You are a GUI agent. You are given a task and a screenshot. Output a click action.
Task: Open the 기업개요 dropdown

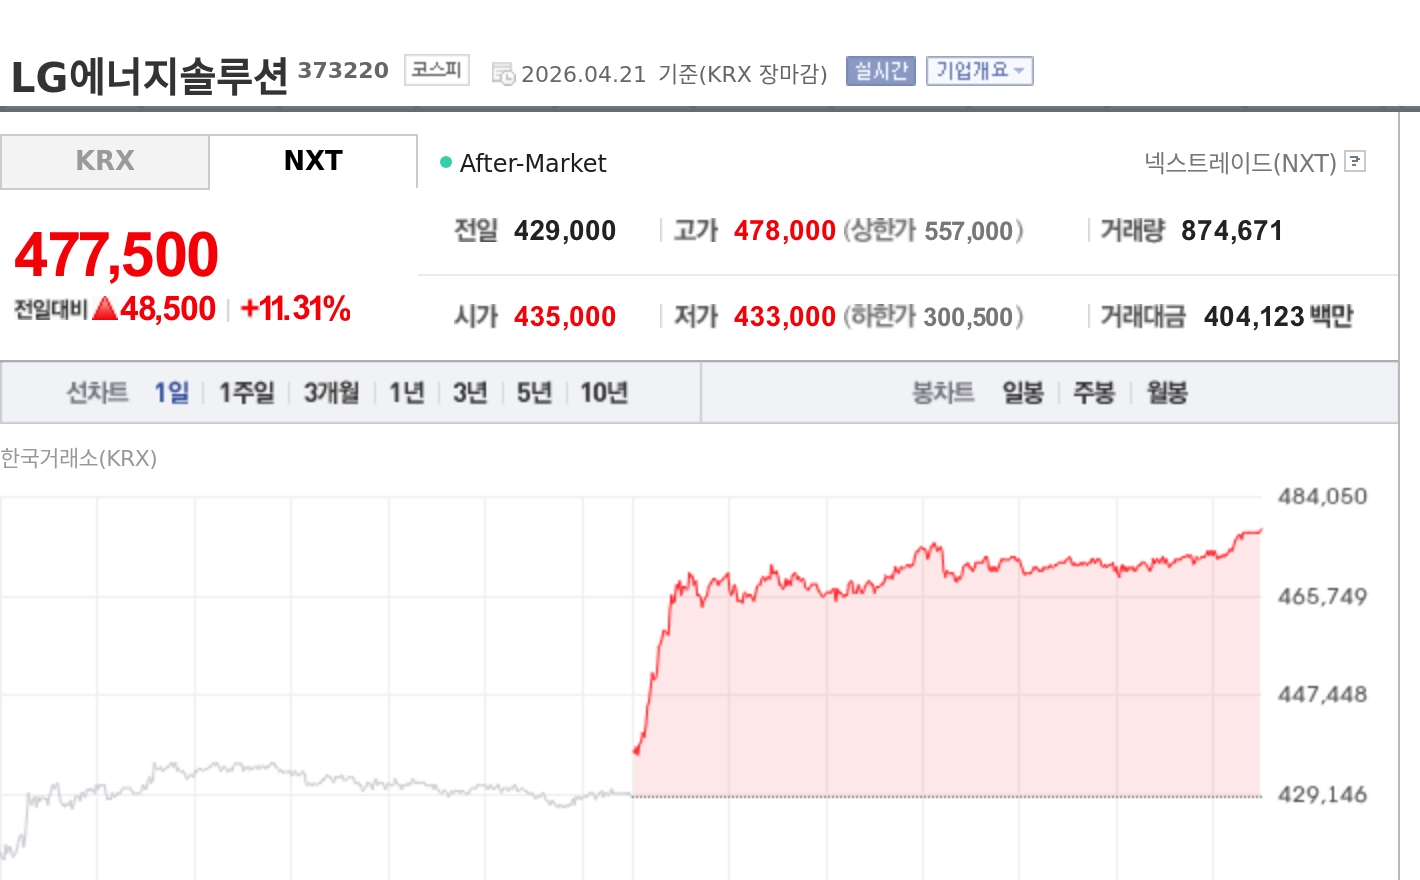coord(979,71)
